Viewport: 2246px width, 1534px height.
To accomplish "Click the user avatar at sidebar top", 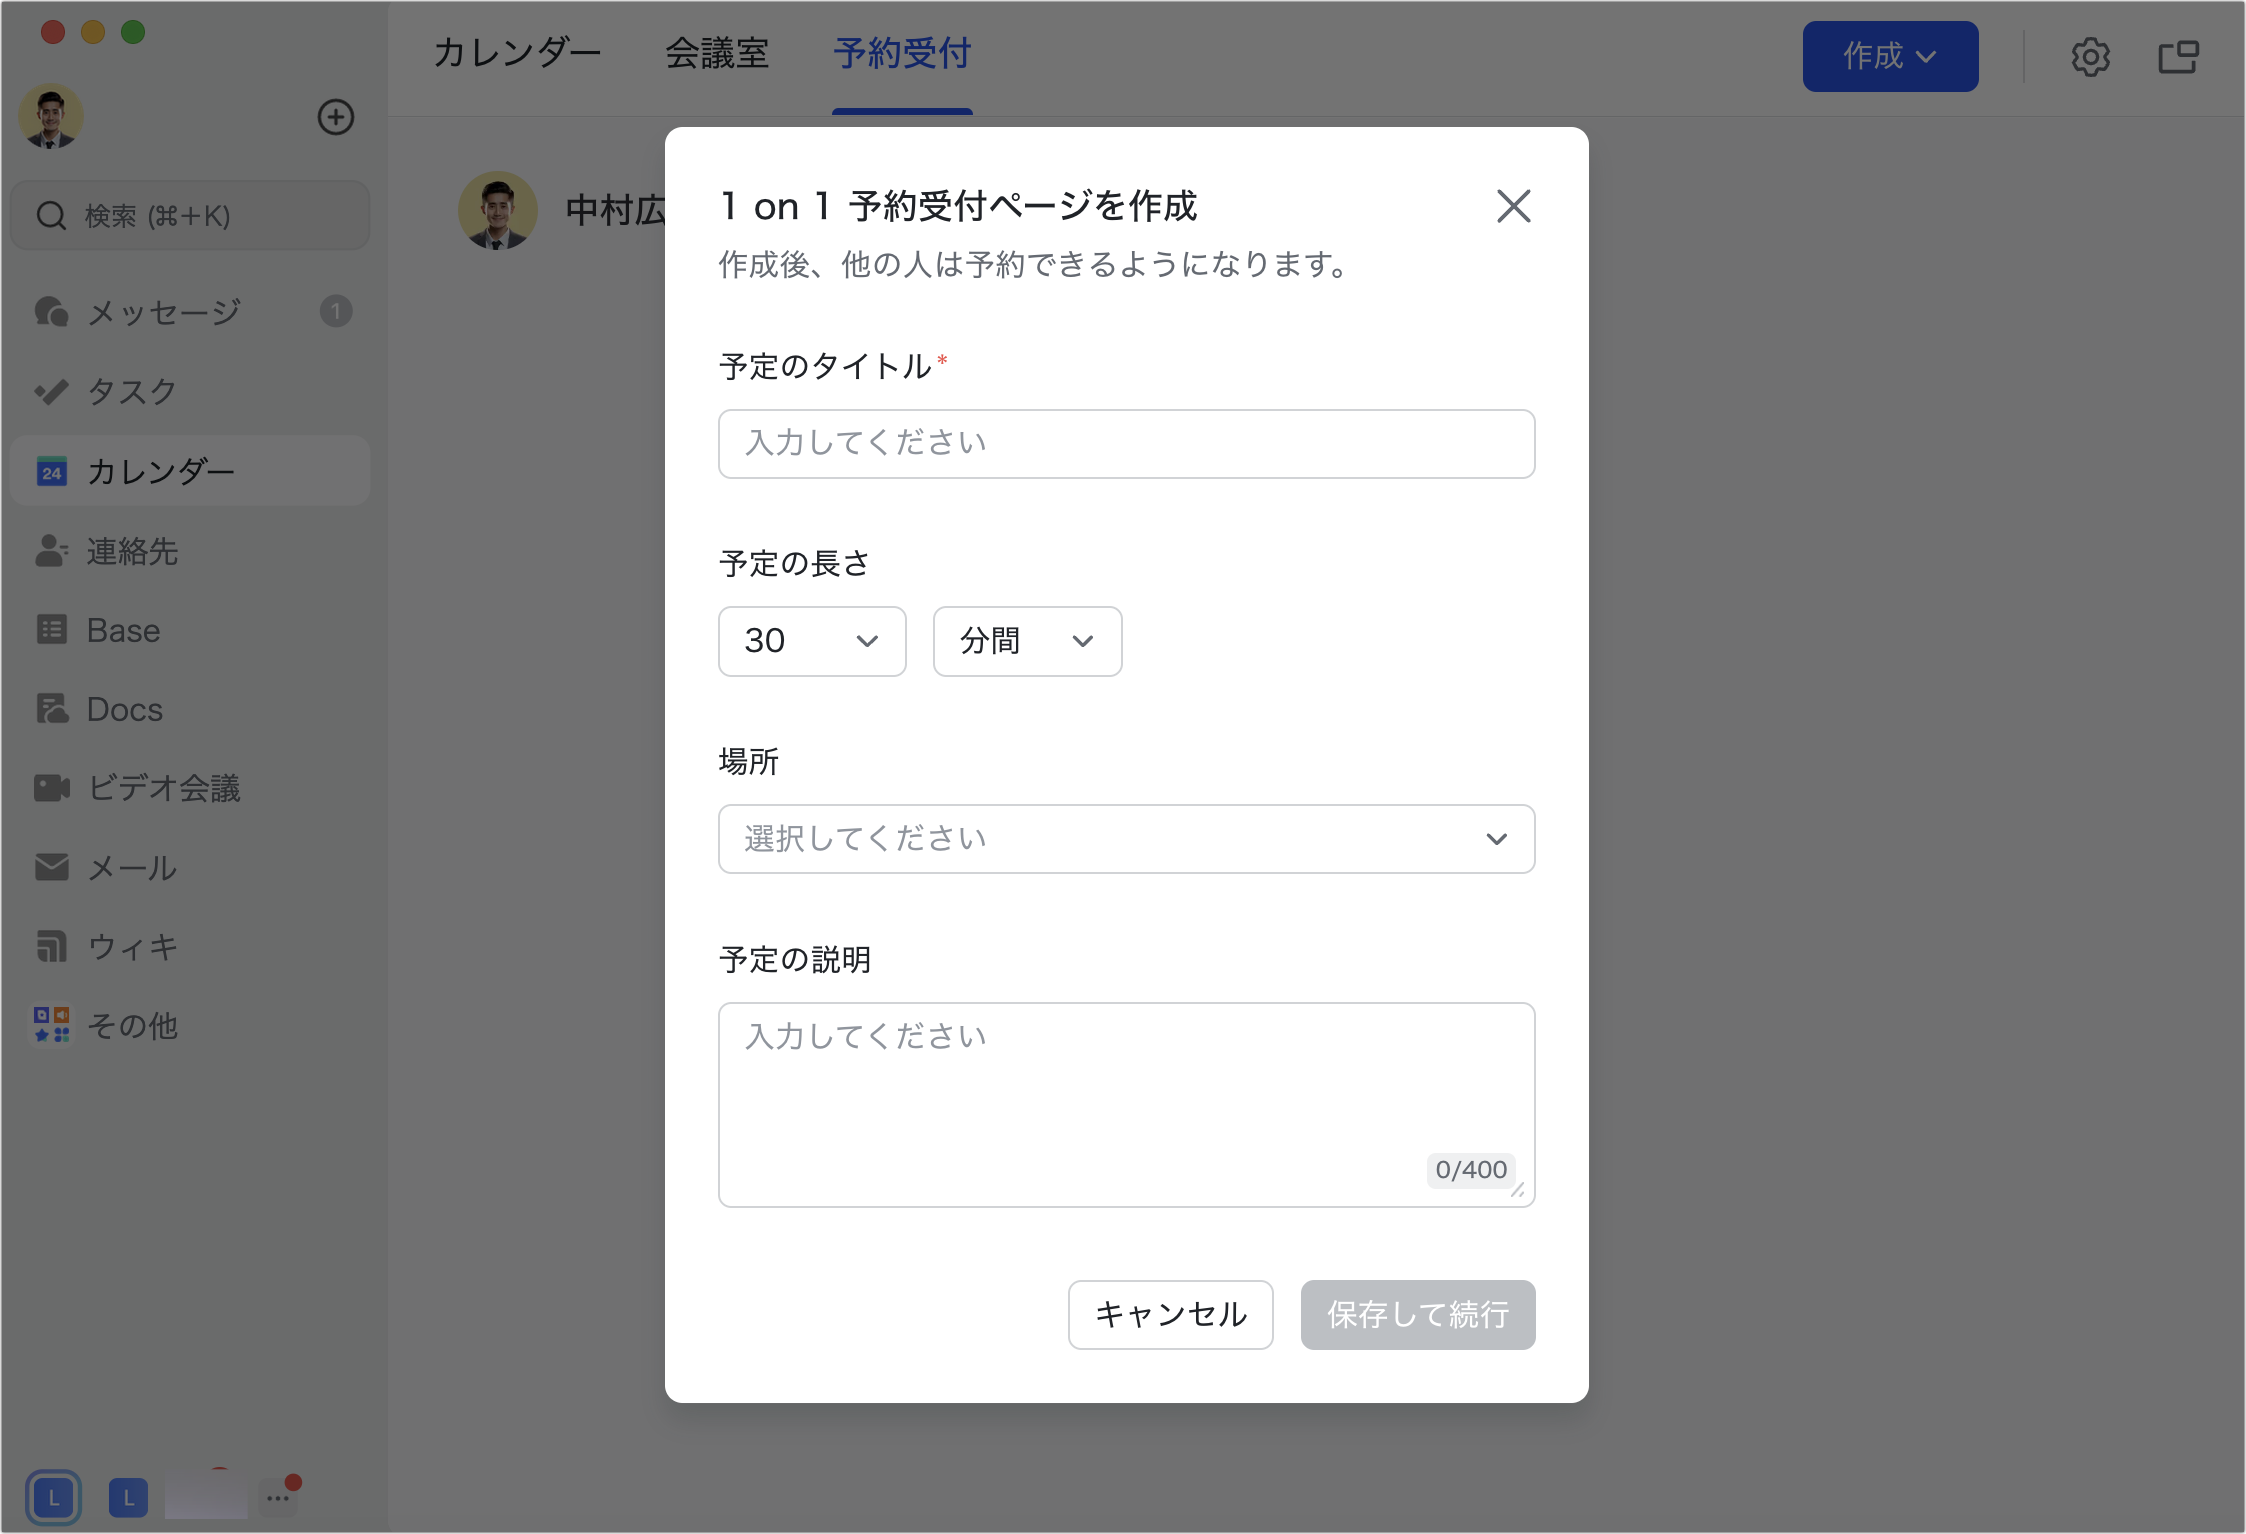I will pyautogui.click(x=51, y=116).
